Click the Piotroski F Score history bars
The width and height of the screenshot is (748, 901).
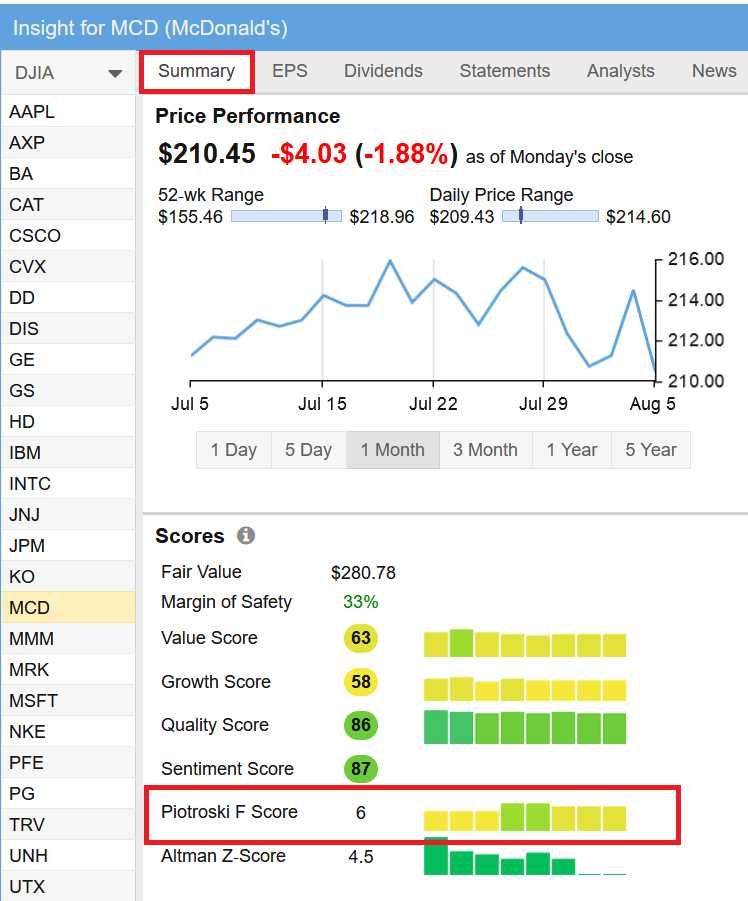(x=525, y=817)
